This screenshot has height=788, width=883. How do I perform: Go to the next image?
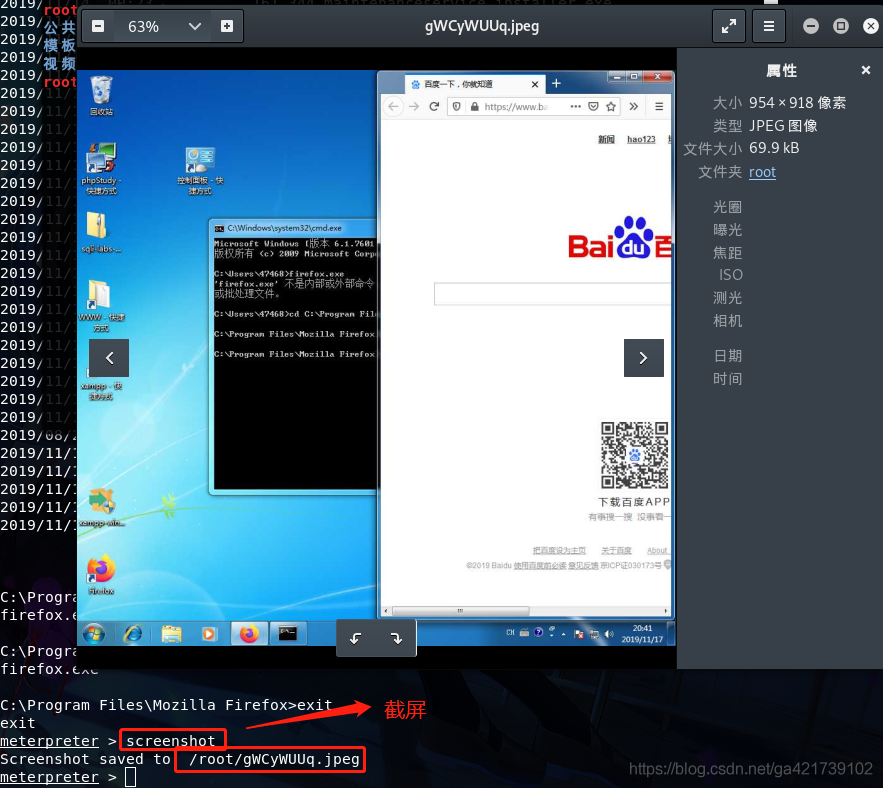[644, 358]
